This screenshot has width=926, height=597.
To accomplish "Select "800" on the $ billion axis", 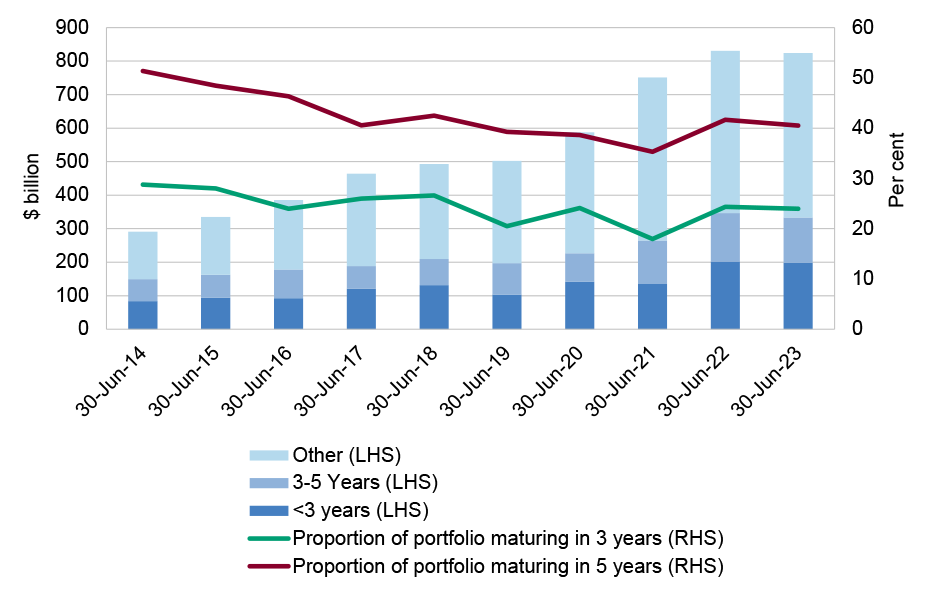I will coord(72,61).
